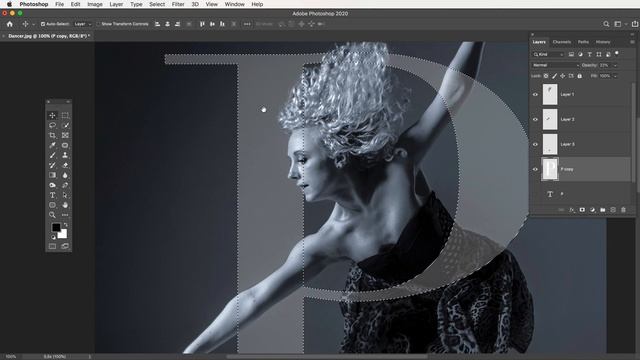This screenshot has height=360, width=640.
Task: Select the Lasso tool
Action: (x=52, y=125)
